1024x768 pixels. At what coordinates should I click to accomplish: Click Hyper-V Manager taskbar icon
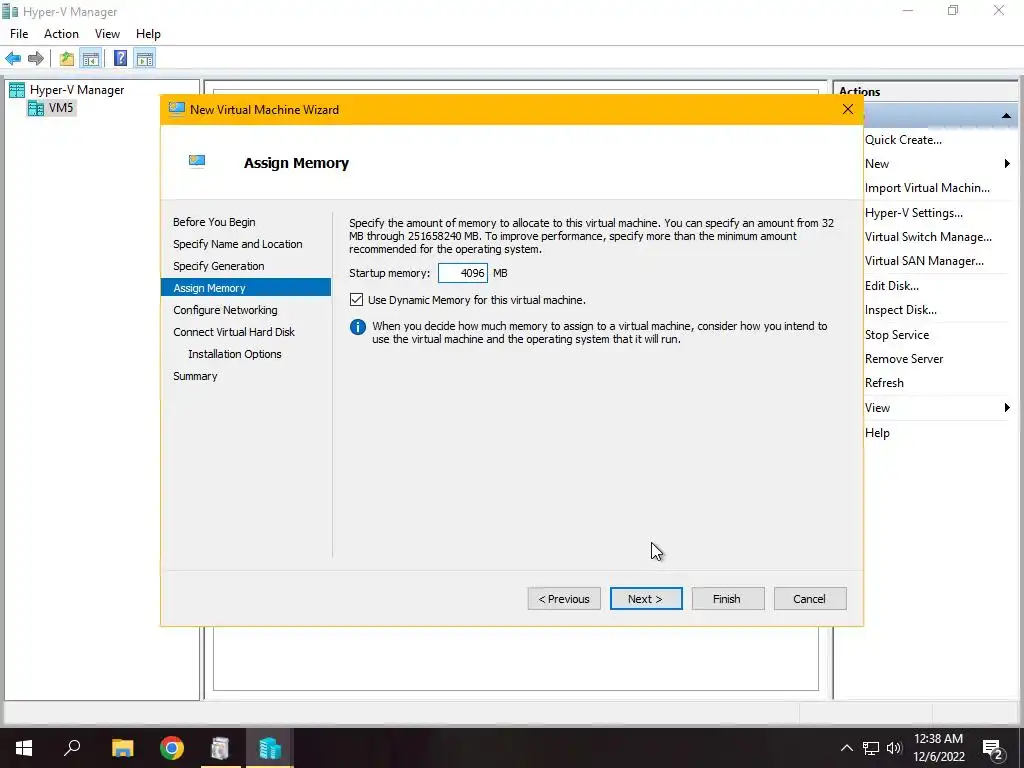point(270,748)
